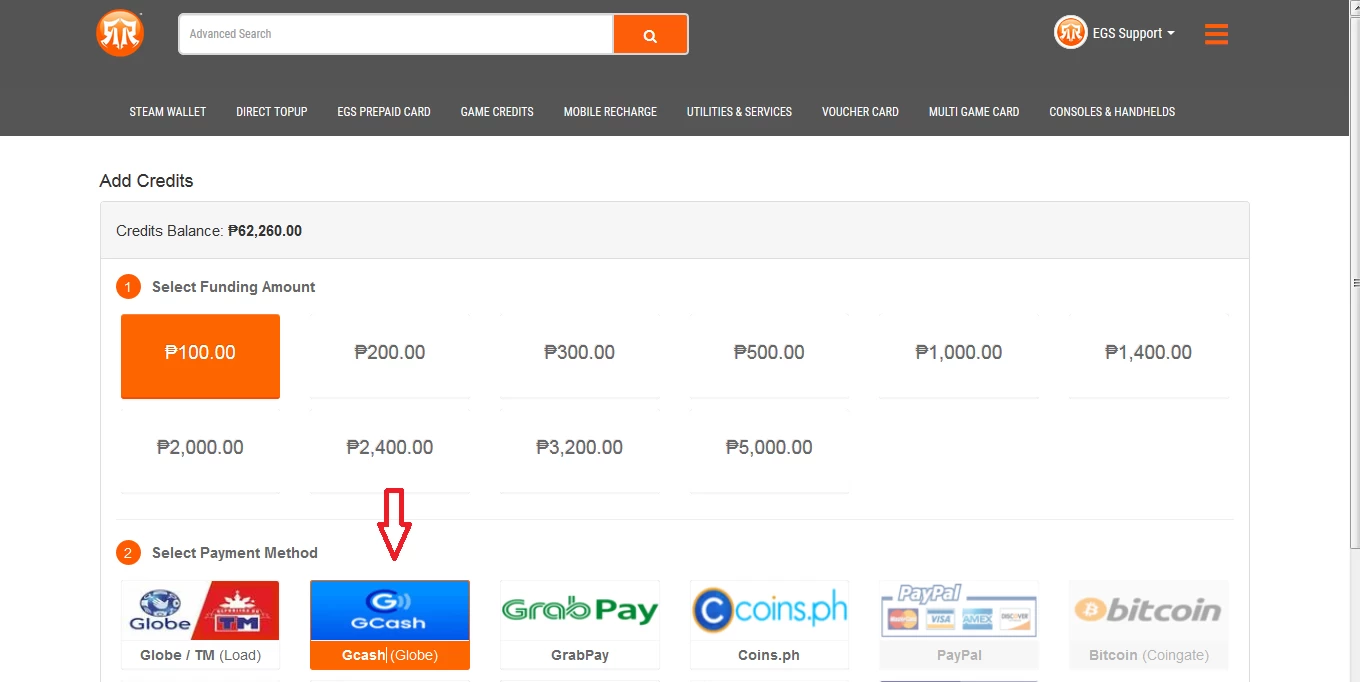Select the GCash logo image
This screenshot has height=682, width=1360.
click(390, 610)
